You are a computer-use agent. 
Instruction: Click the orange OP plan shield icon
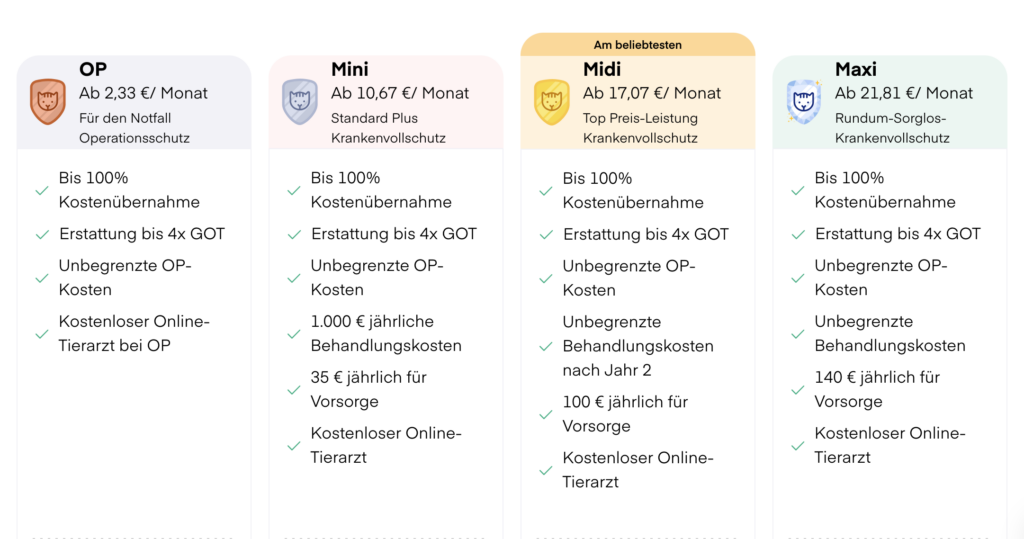[48, 102]
